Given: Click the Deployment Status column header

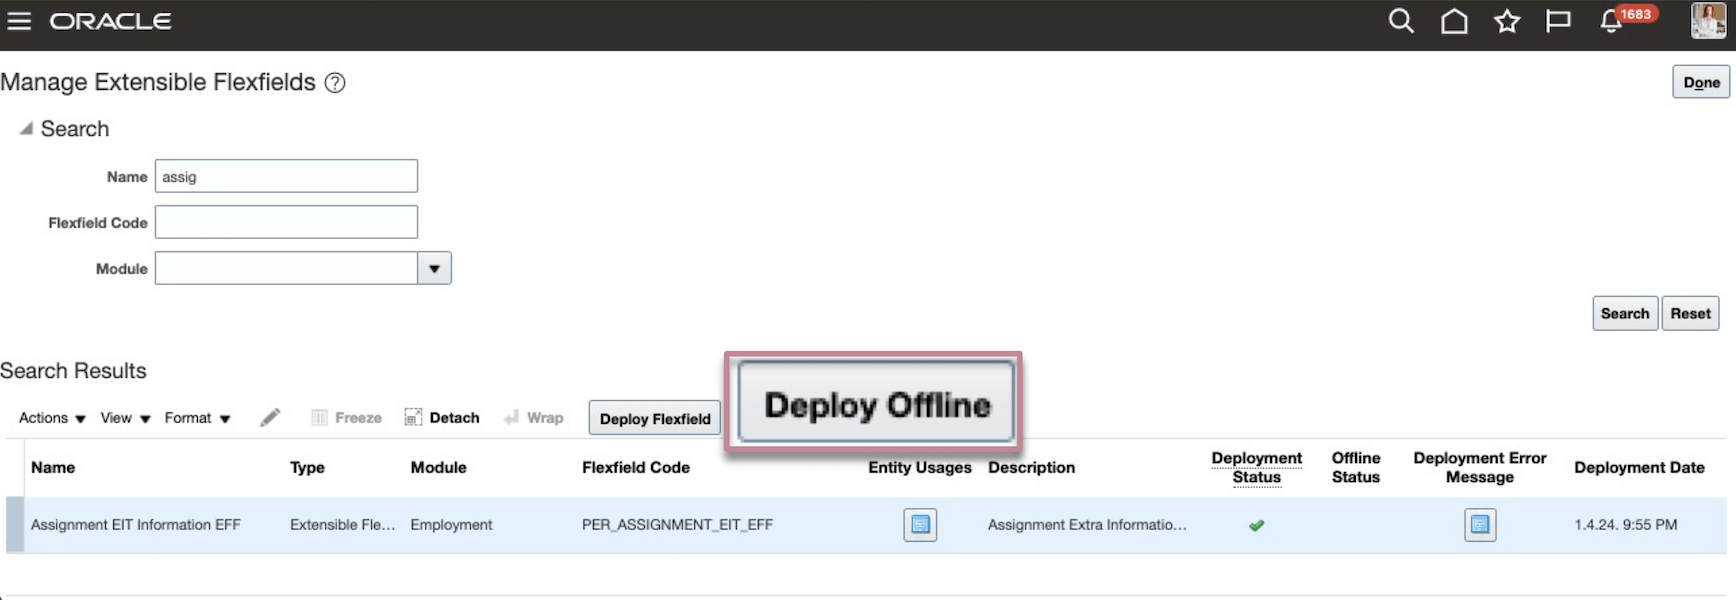Looking at the screenshot, I should pos(1256,467).
